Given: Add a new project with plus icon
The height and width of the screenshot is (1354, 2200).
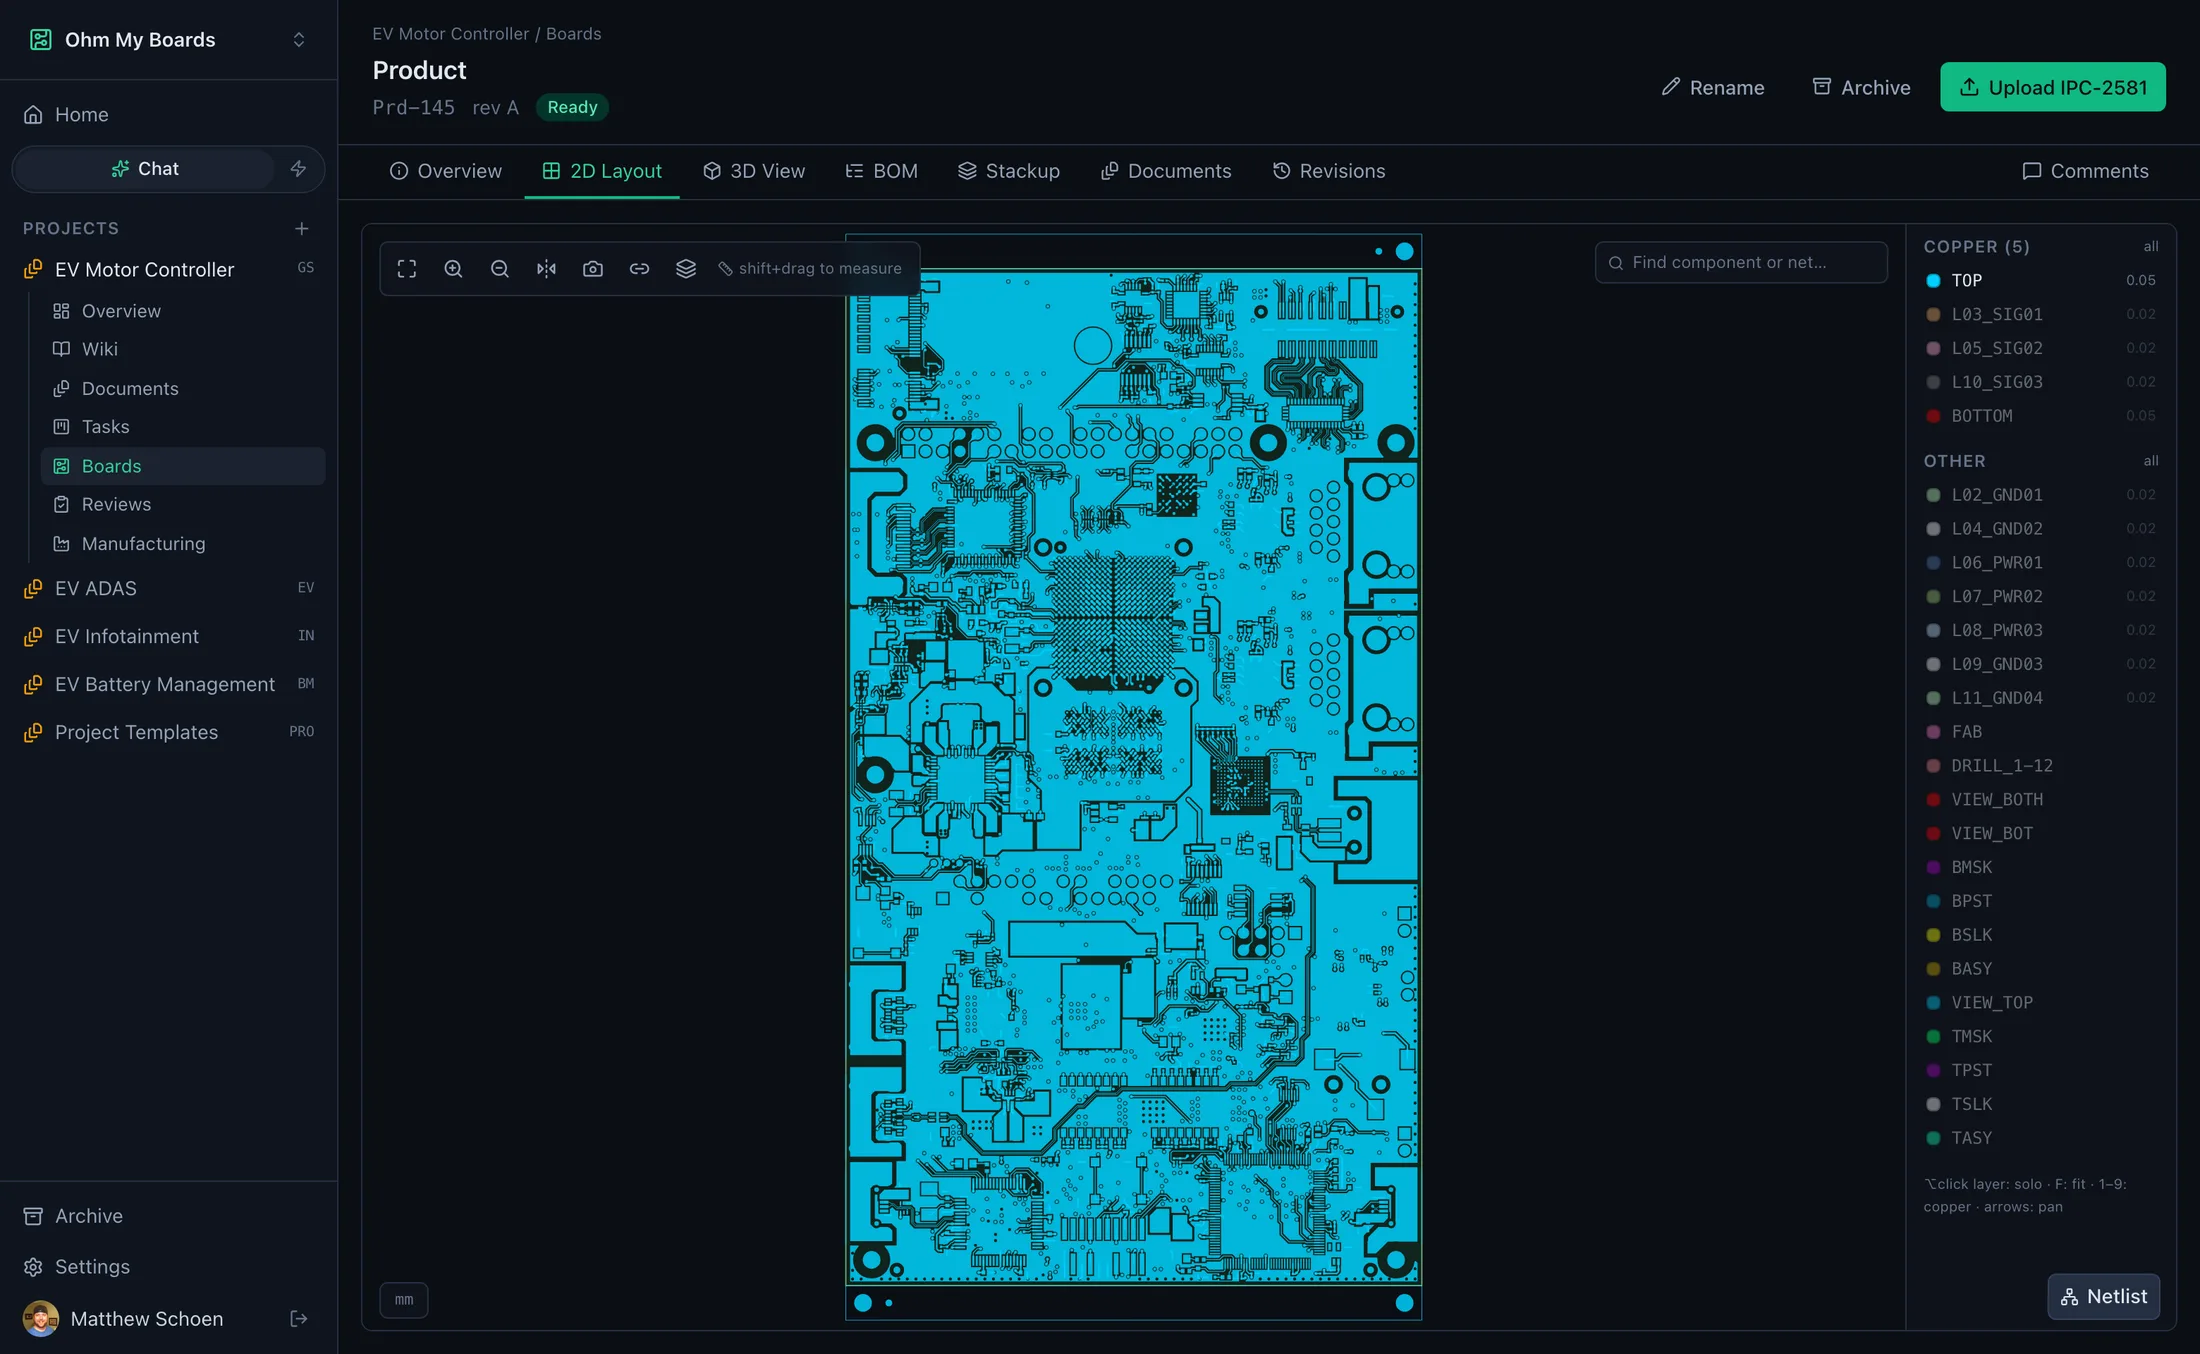Looking at the screenshot, I should coord(301,229).
